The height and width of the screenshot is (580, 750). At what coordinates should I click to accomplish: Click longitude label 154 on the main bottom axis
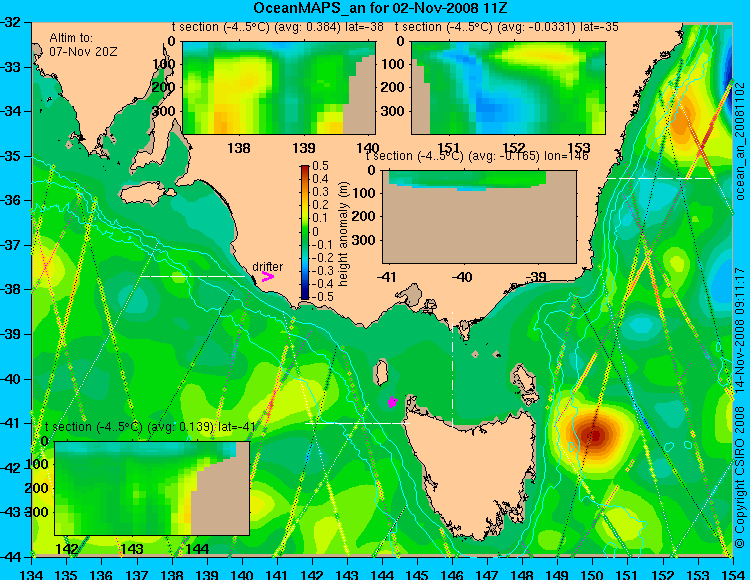pos(733,573)
